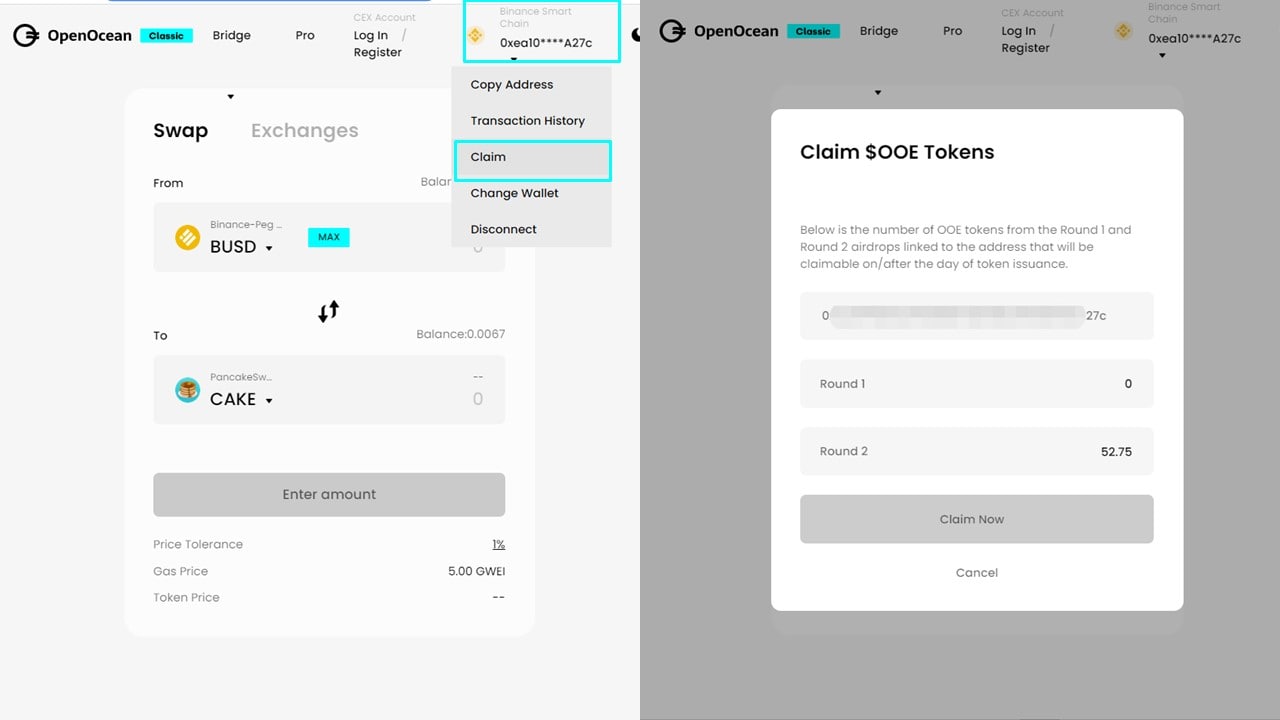Image resolution: width=1280 pixels, height=720 pixels.
Task: Click the Classic badge in right header
Action: pyautogui.click(x=813, y=31)
